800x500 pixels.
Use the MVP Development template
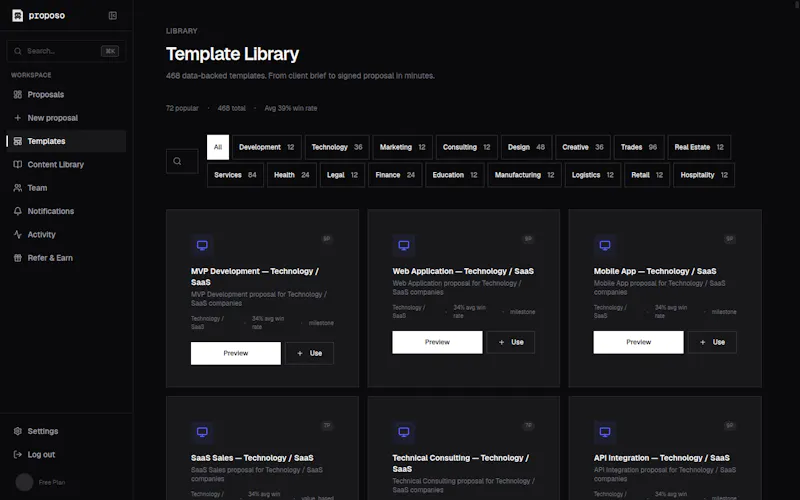click(x=310, y=353)
